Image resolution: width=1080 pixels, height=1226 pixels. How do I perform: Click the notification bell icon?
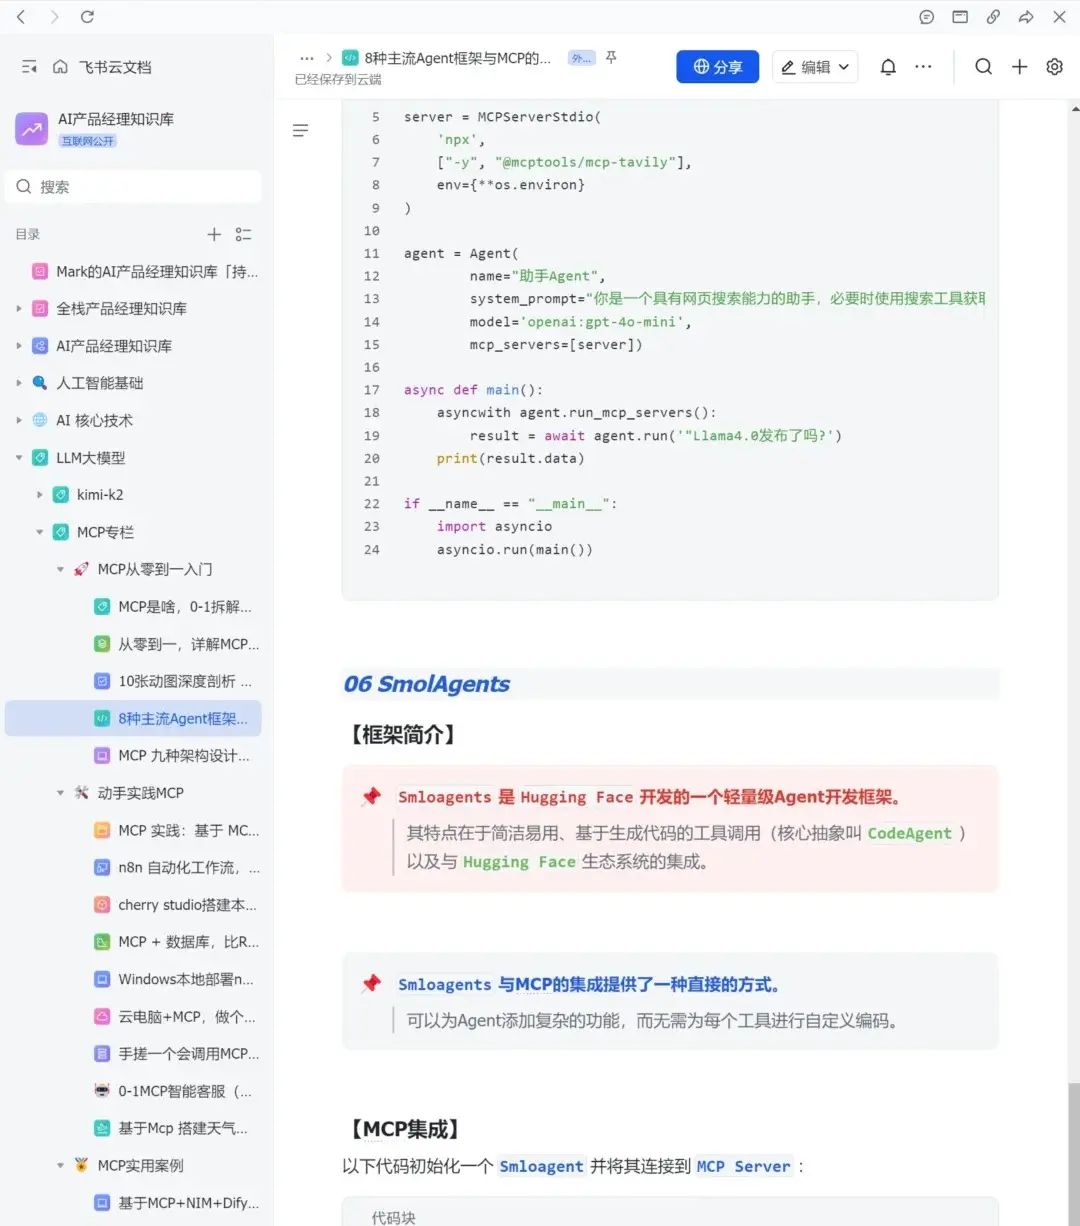887,66
